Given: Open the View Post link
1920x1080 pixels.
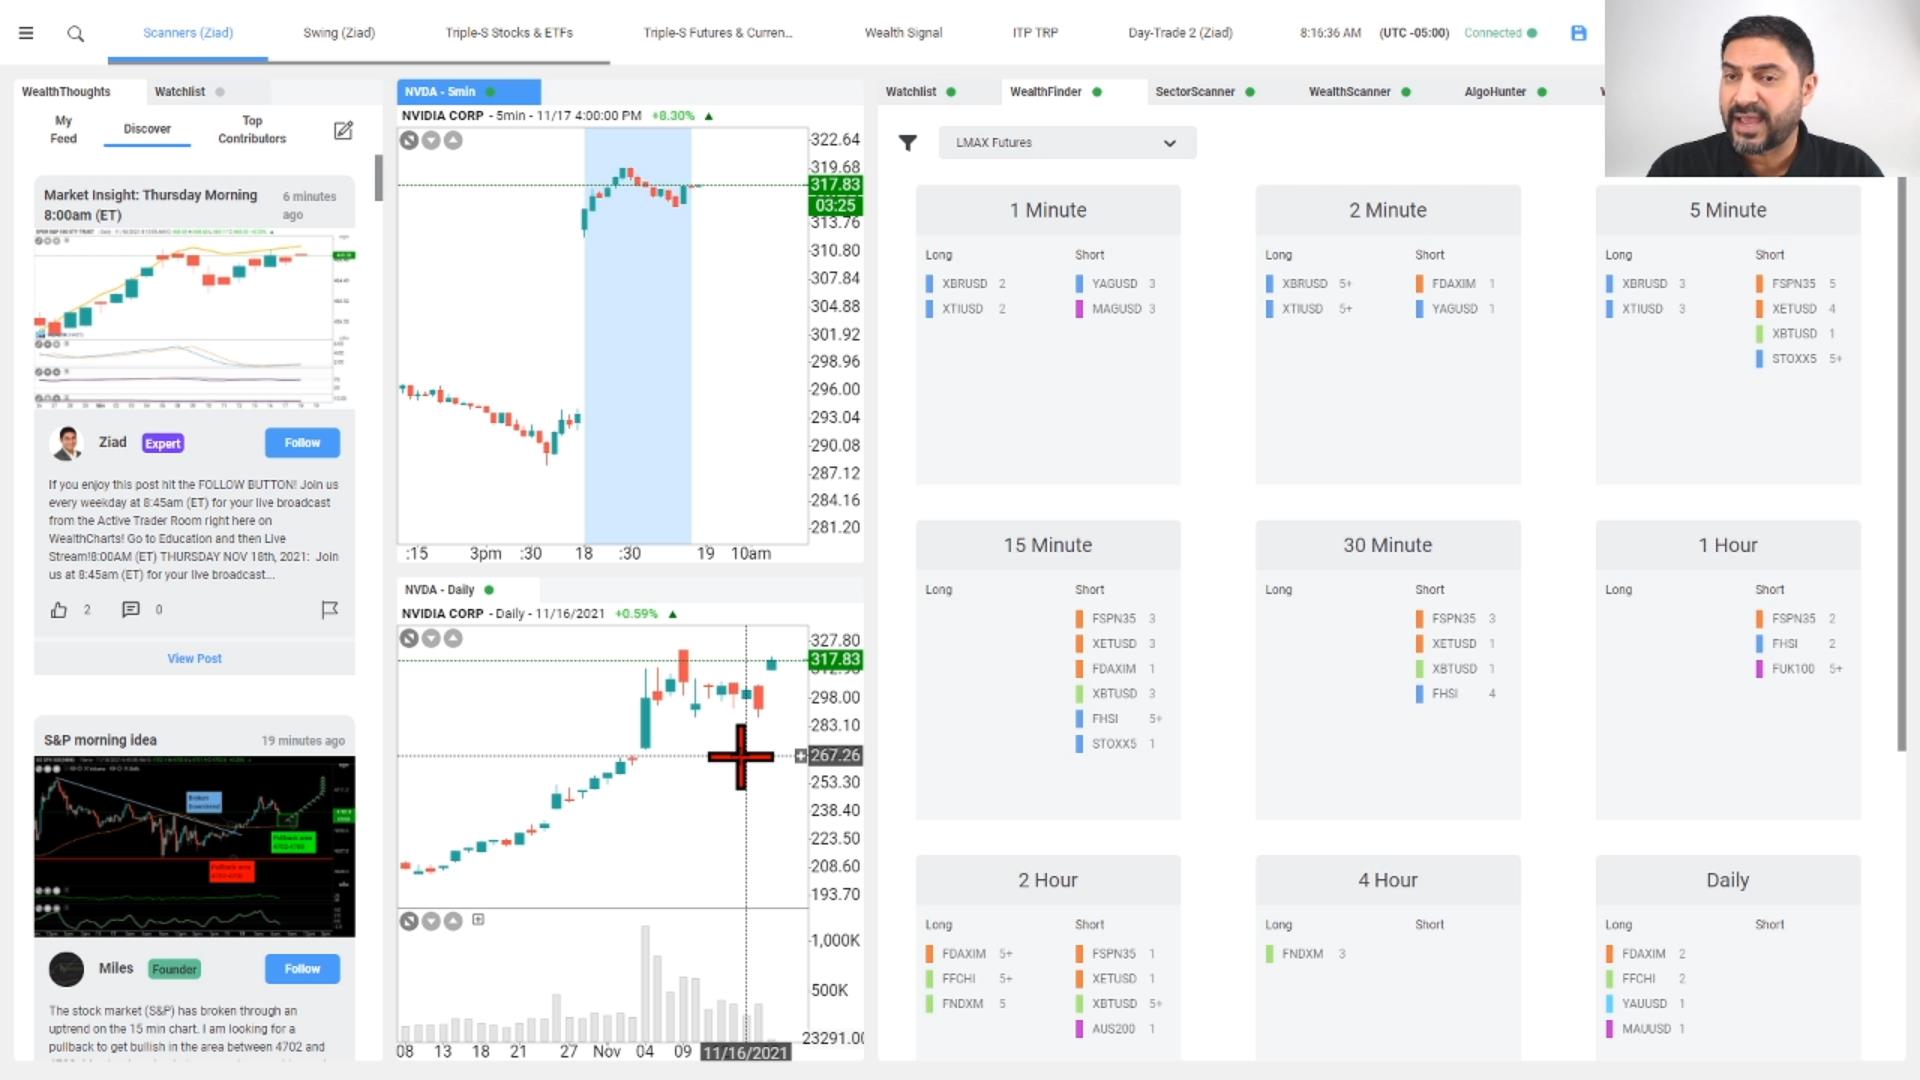Looking at the screenshot, I should [x=194, y=659].
